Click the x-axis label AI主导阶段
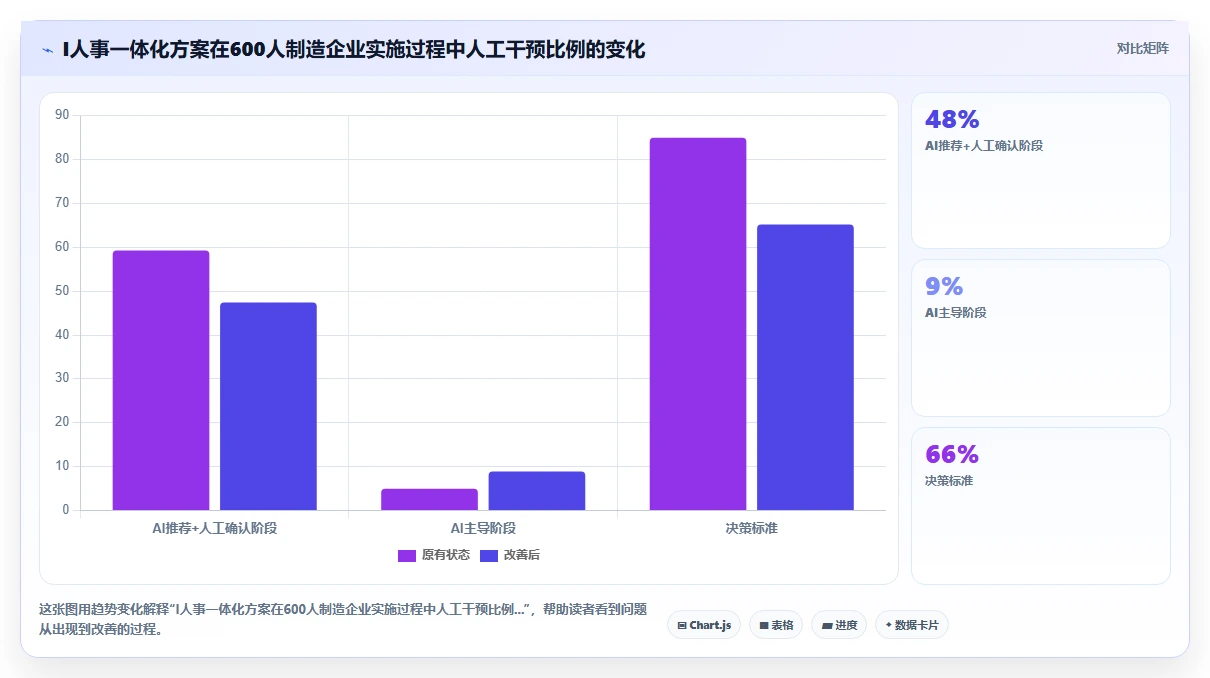Image resolution: width=1210 pixels, height=678 pixels. click(x=483, y=528)
